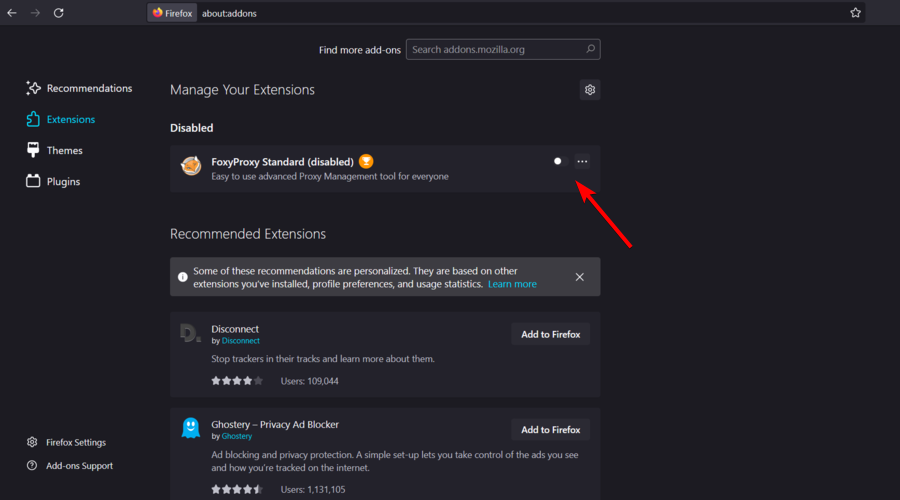
Task: Click the Firefox identity badge in address bar
Action: click(x=172, y=13)
